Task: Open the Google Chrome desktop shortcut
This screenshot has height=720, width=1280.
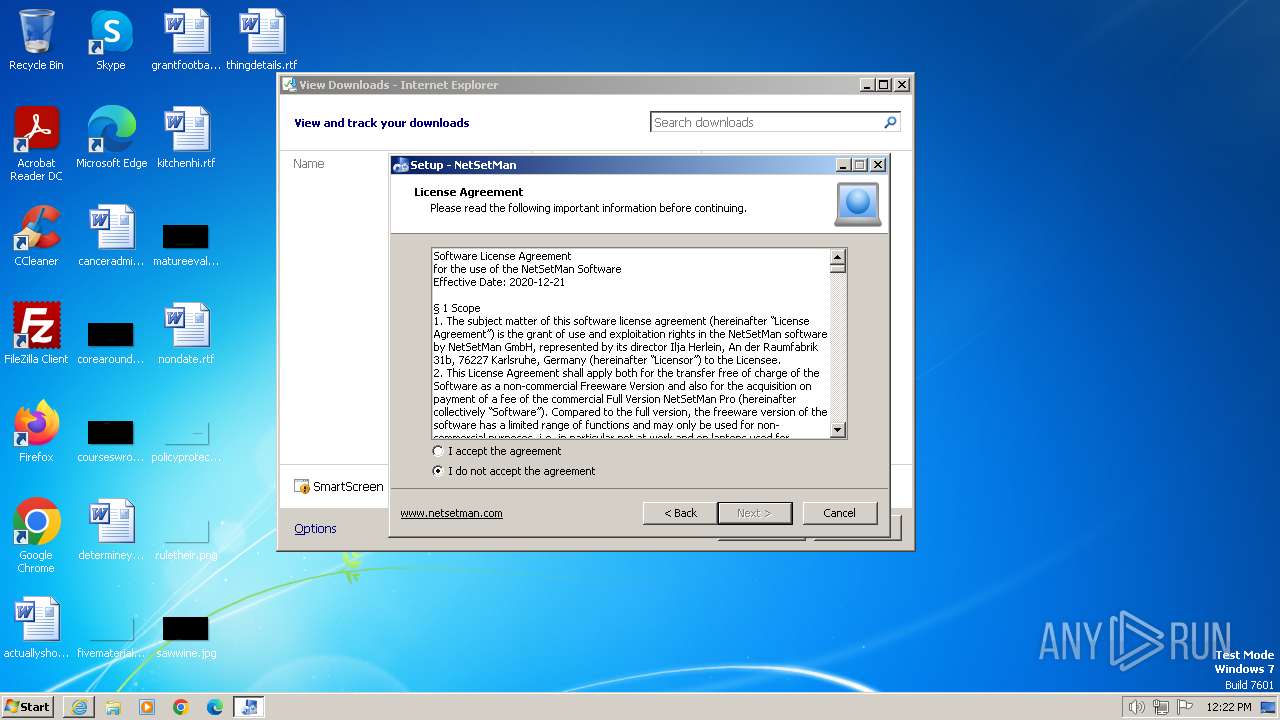Action: (x=36, y=536)
